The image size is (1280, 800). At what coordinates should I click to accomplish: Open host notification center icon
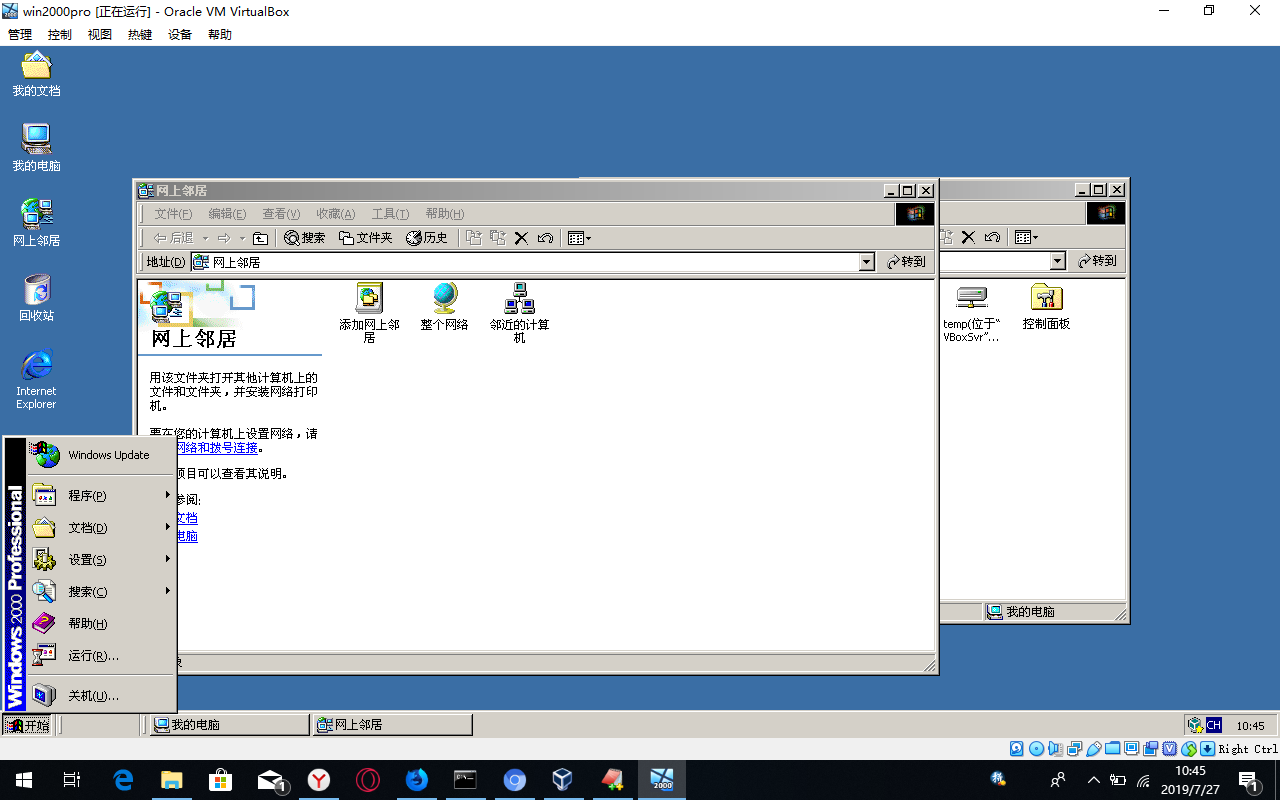(x=1249, y=780)
